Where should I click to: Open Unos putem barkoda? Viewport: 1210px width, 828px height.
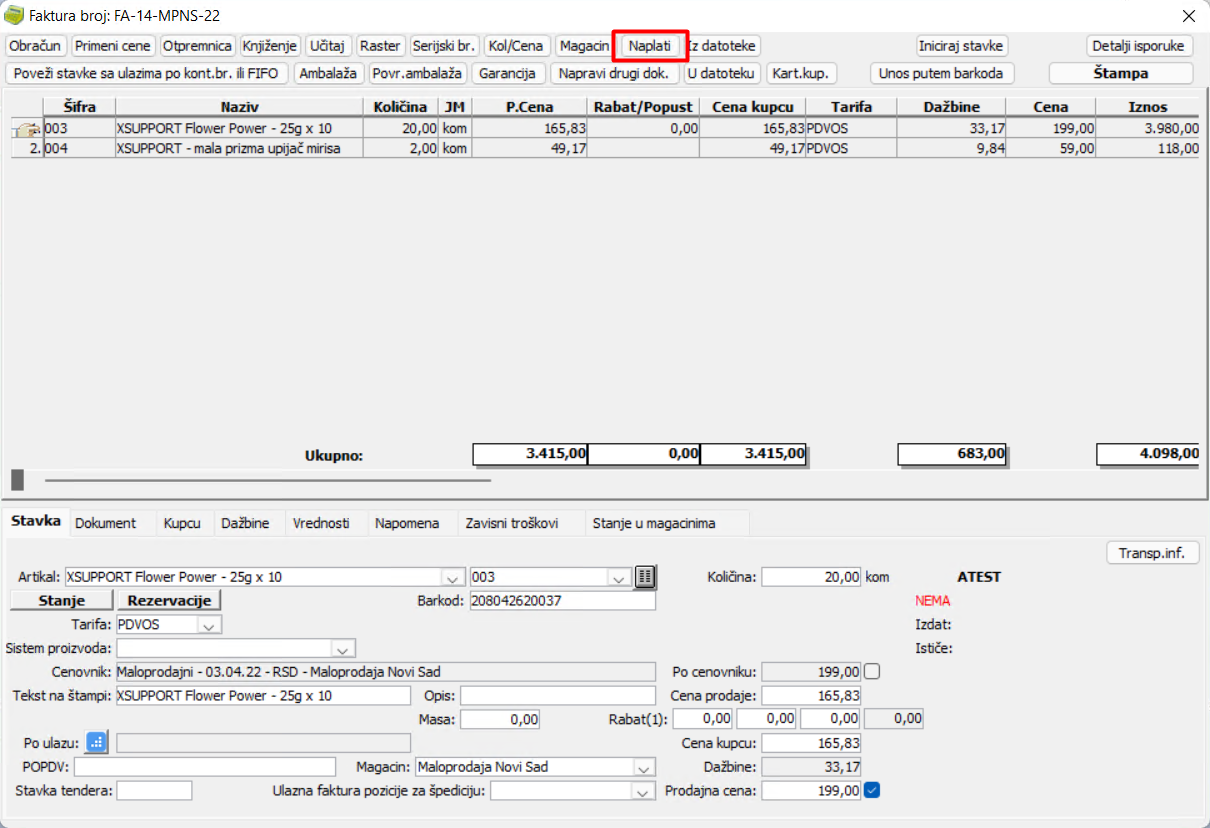[940, 73]
